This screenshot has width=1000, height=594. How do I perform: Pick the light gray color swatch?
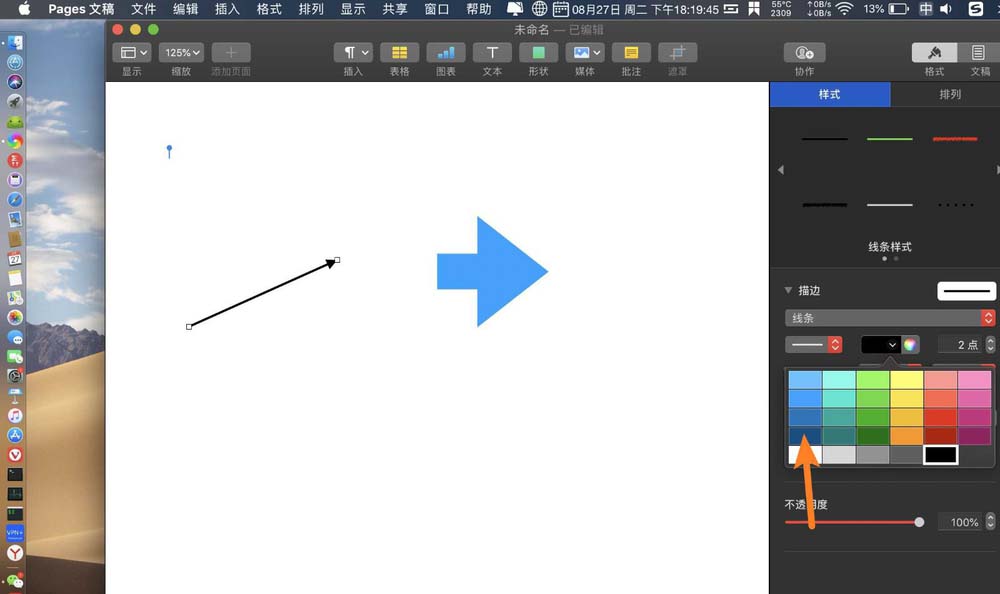tap(839, 455)
